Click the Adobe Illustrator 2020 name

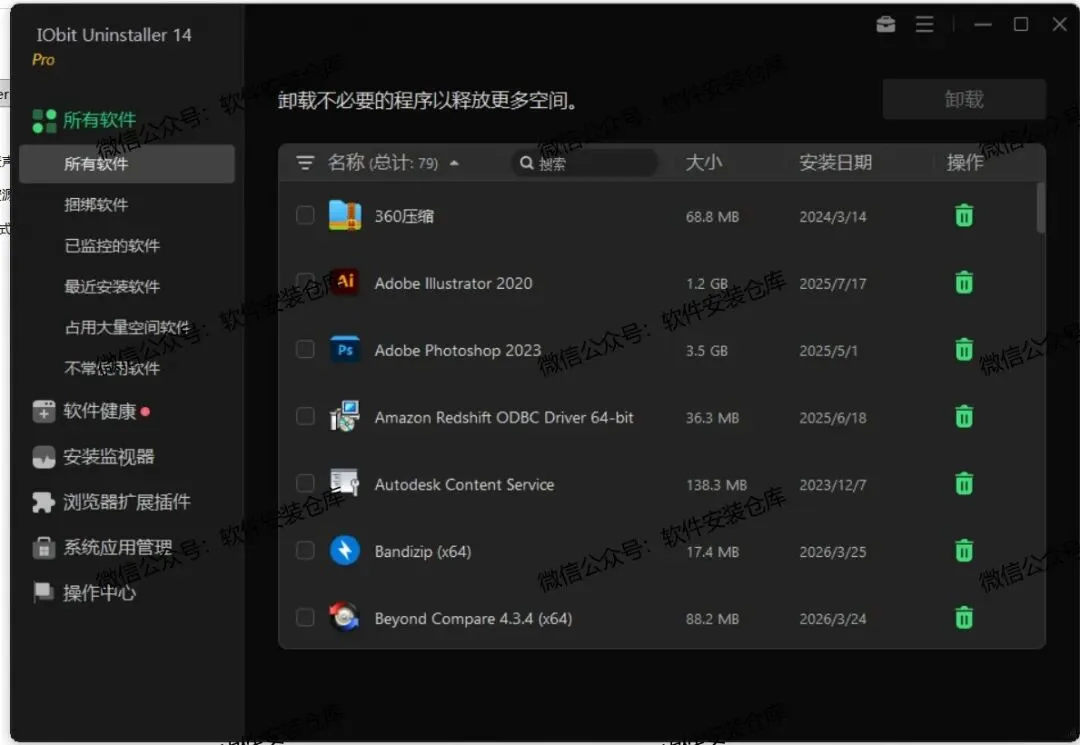(453, 283)
